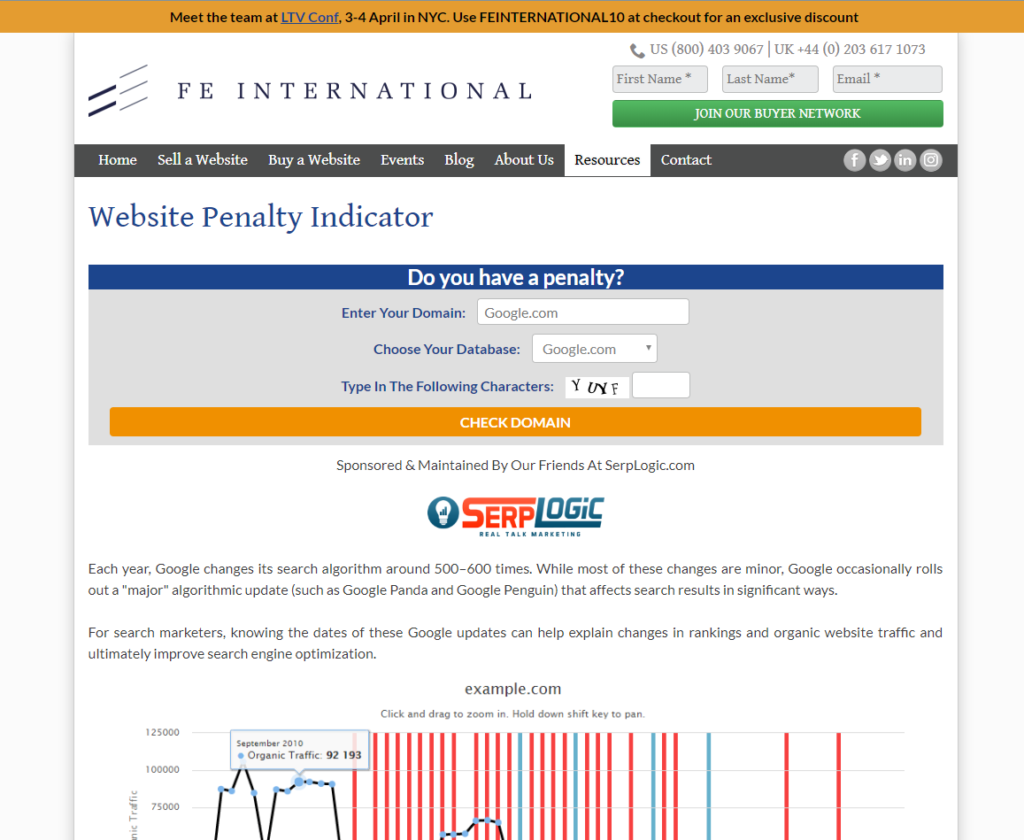Click the UK phone number text

tap(850, 50)
